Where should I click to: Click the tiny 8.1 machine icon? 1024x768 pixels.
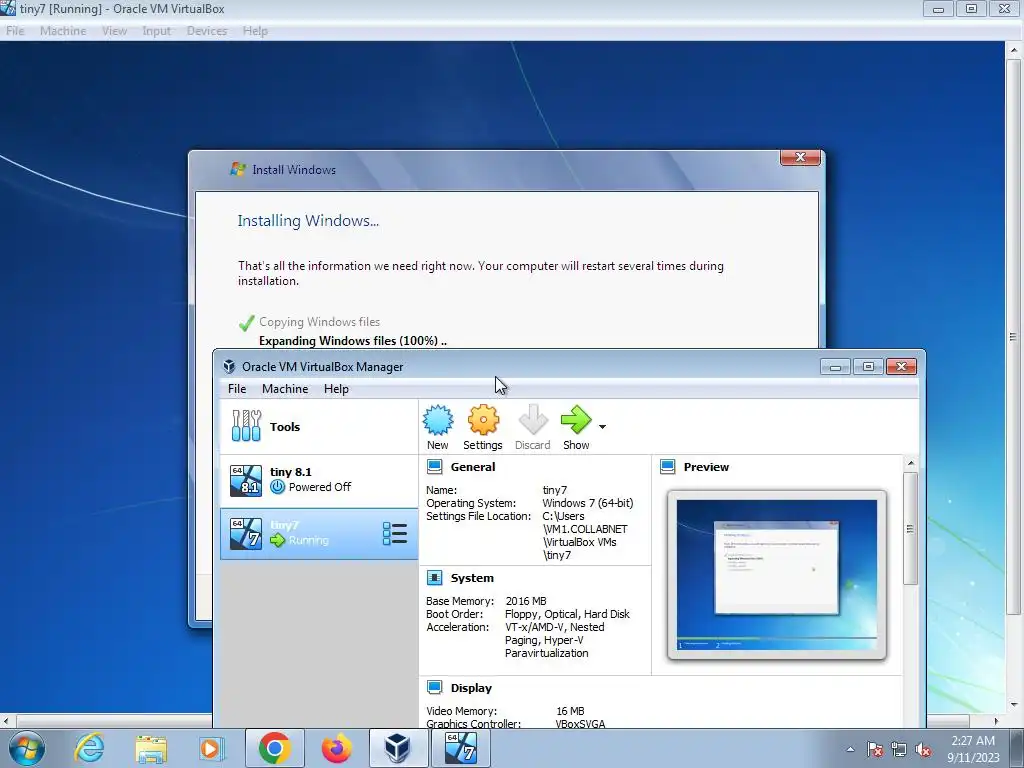[x=246, y=481]
